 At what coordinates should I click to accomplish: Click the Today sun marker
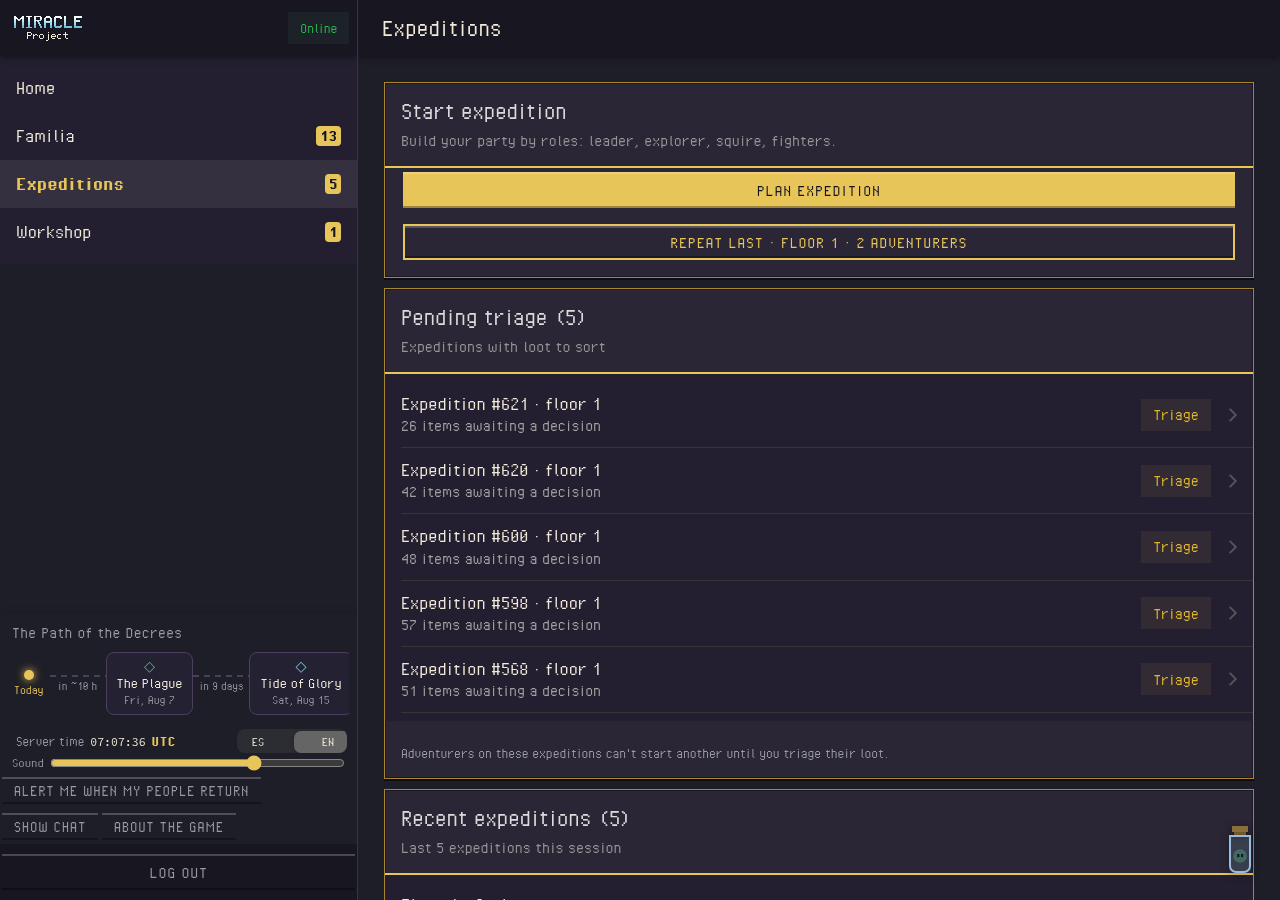point(29,675)
